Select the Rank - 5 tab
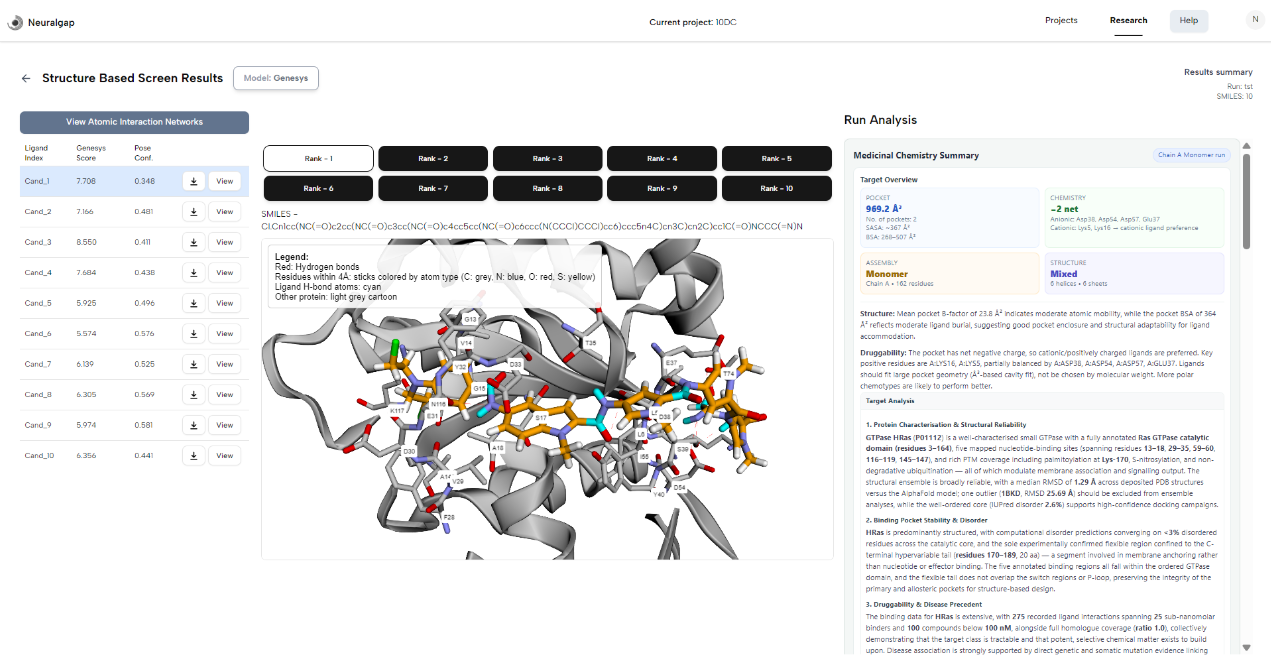Image resolution: width=1271 pixels, height=672 pixels. pos(777,158)
